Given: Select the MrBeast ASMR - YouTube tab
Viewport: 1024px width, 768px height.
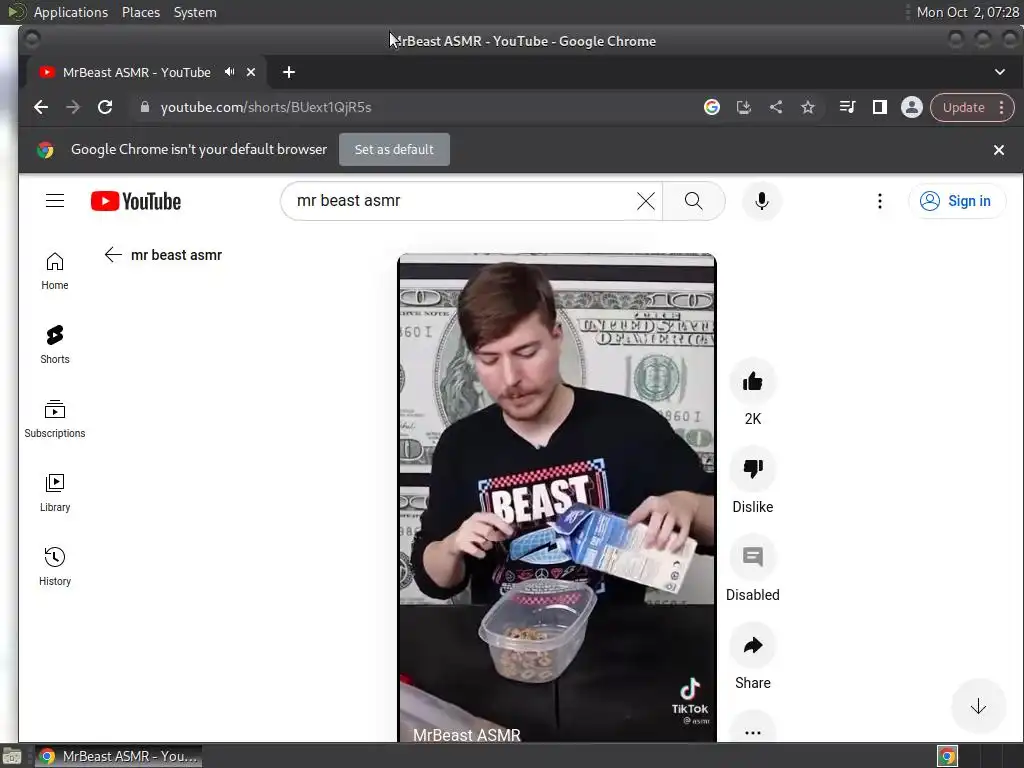Looking at the screenshot, I should (136, 72).
